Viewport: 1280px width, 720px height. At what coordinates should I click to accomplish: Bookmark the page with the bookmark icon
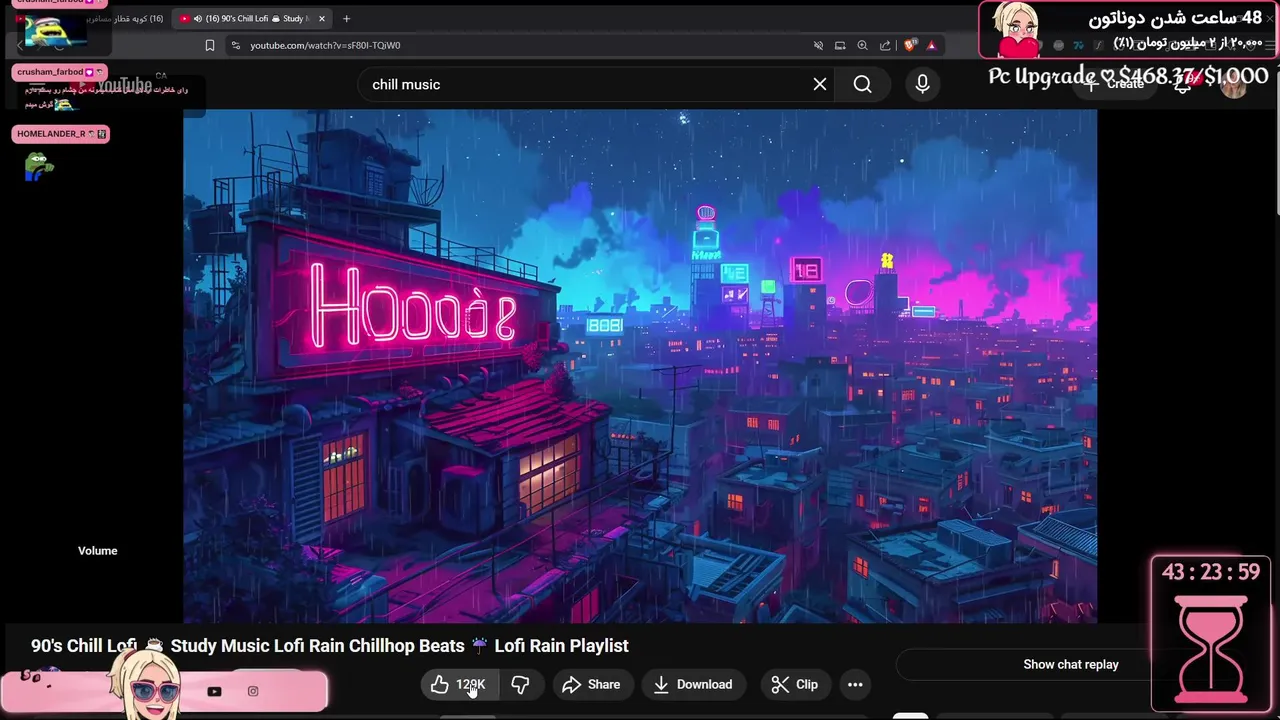[x=210, y=45]
